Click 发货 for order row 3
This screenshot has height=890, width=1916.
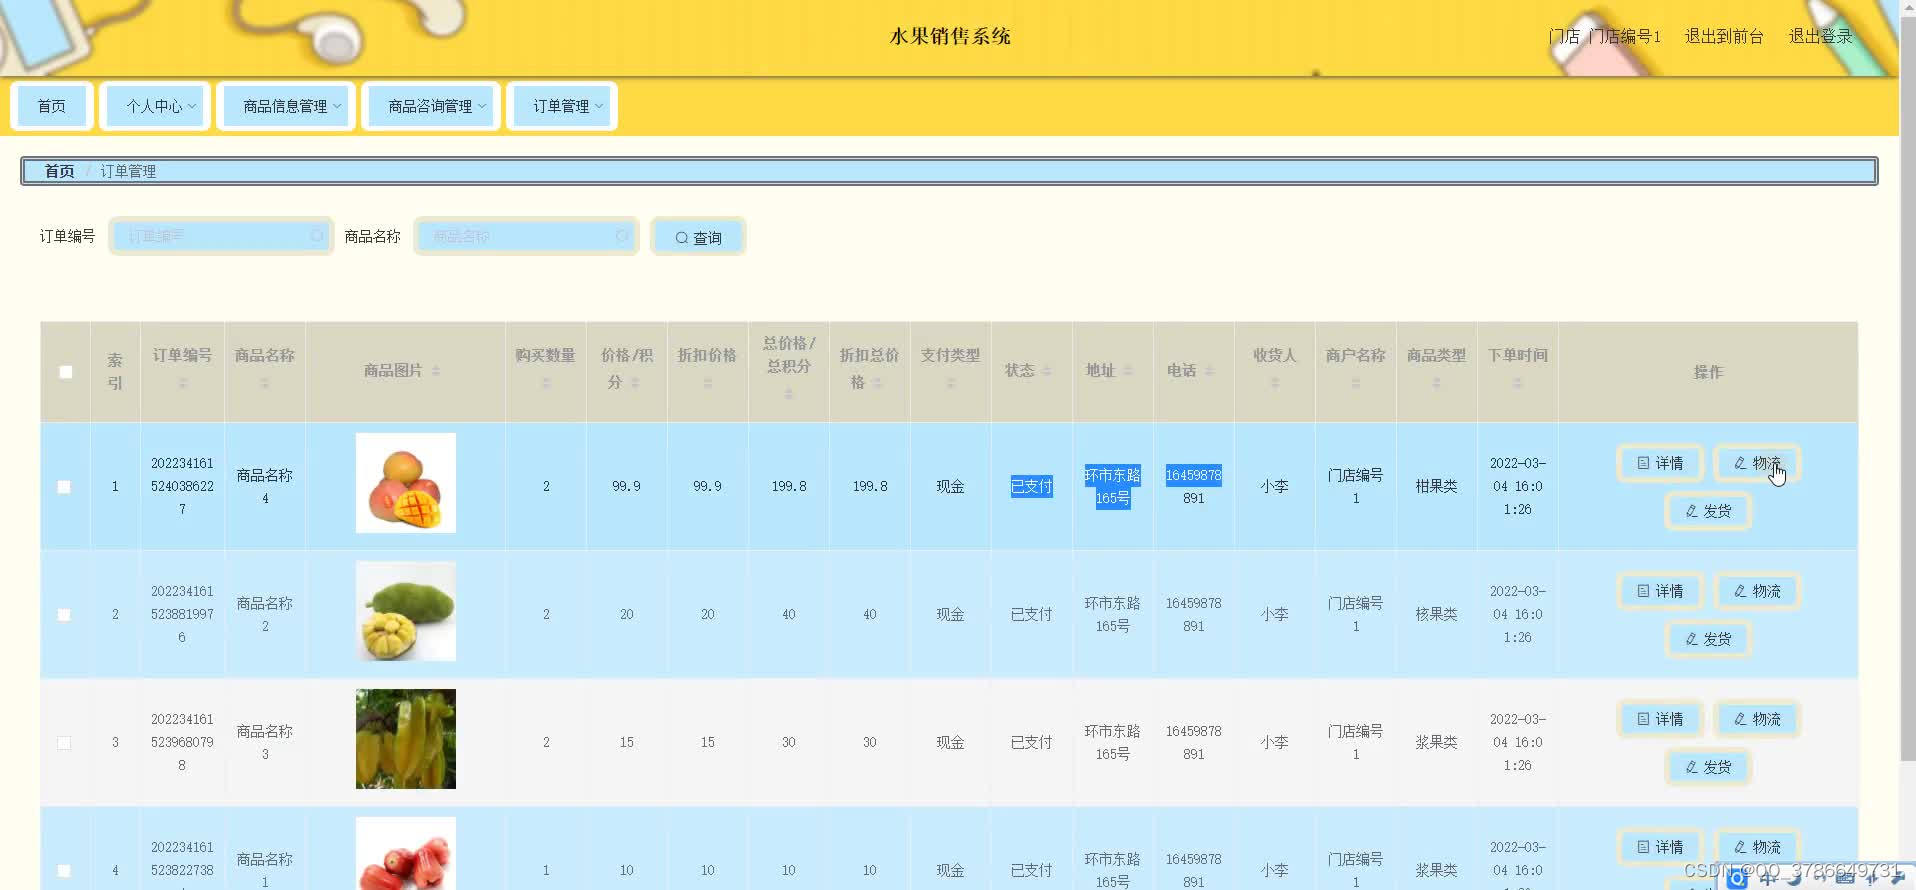pos(1708,767)
